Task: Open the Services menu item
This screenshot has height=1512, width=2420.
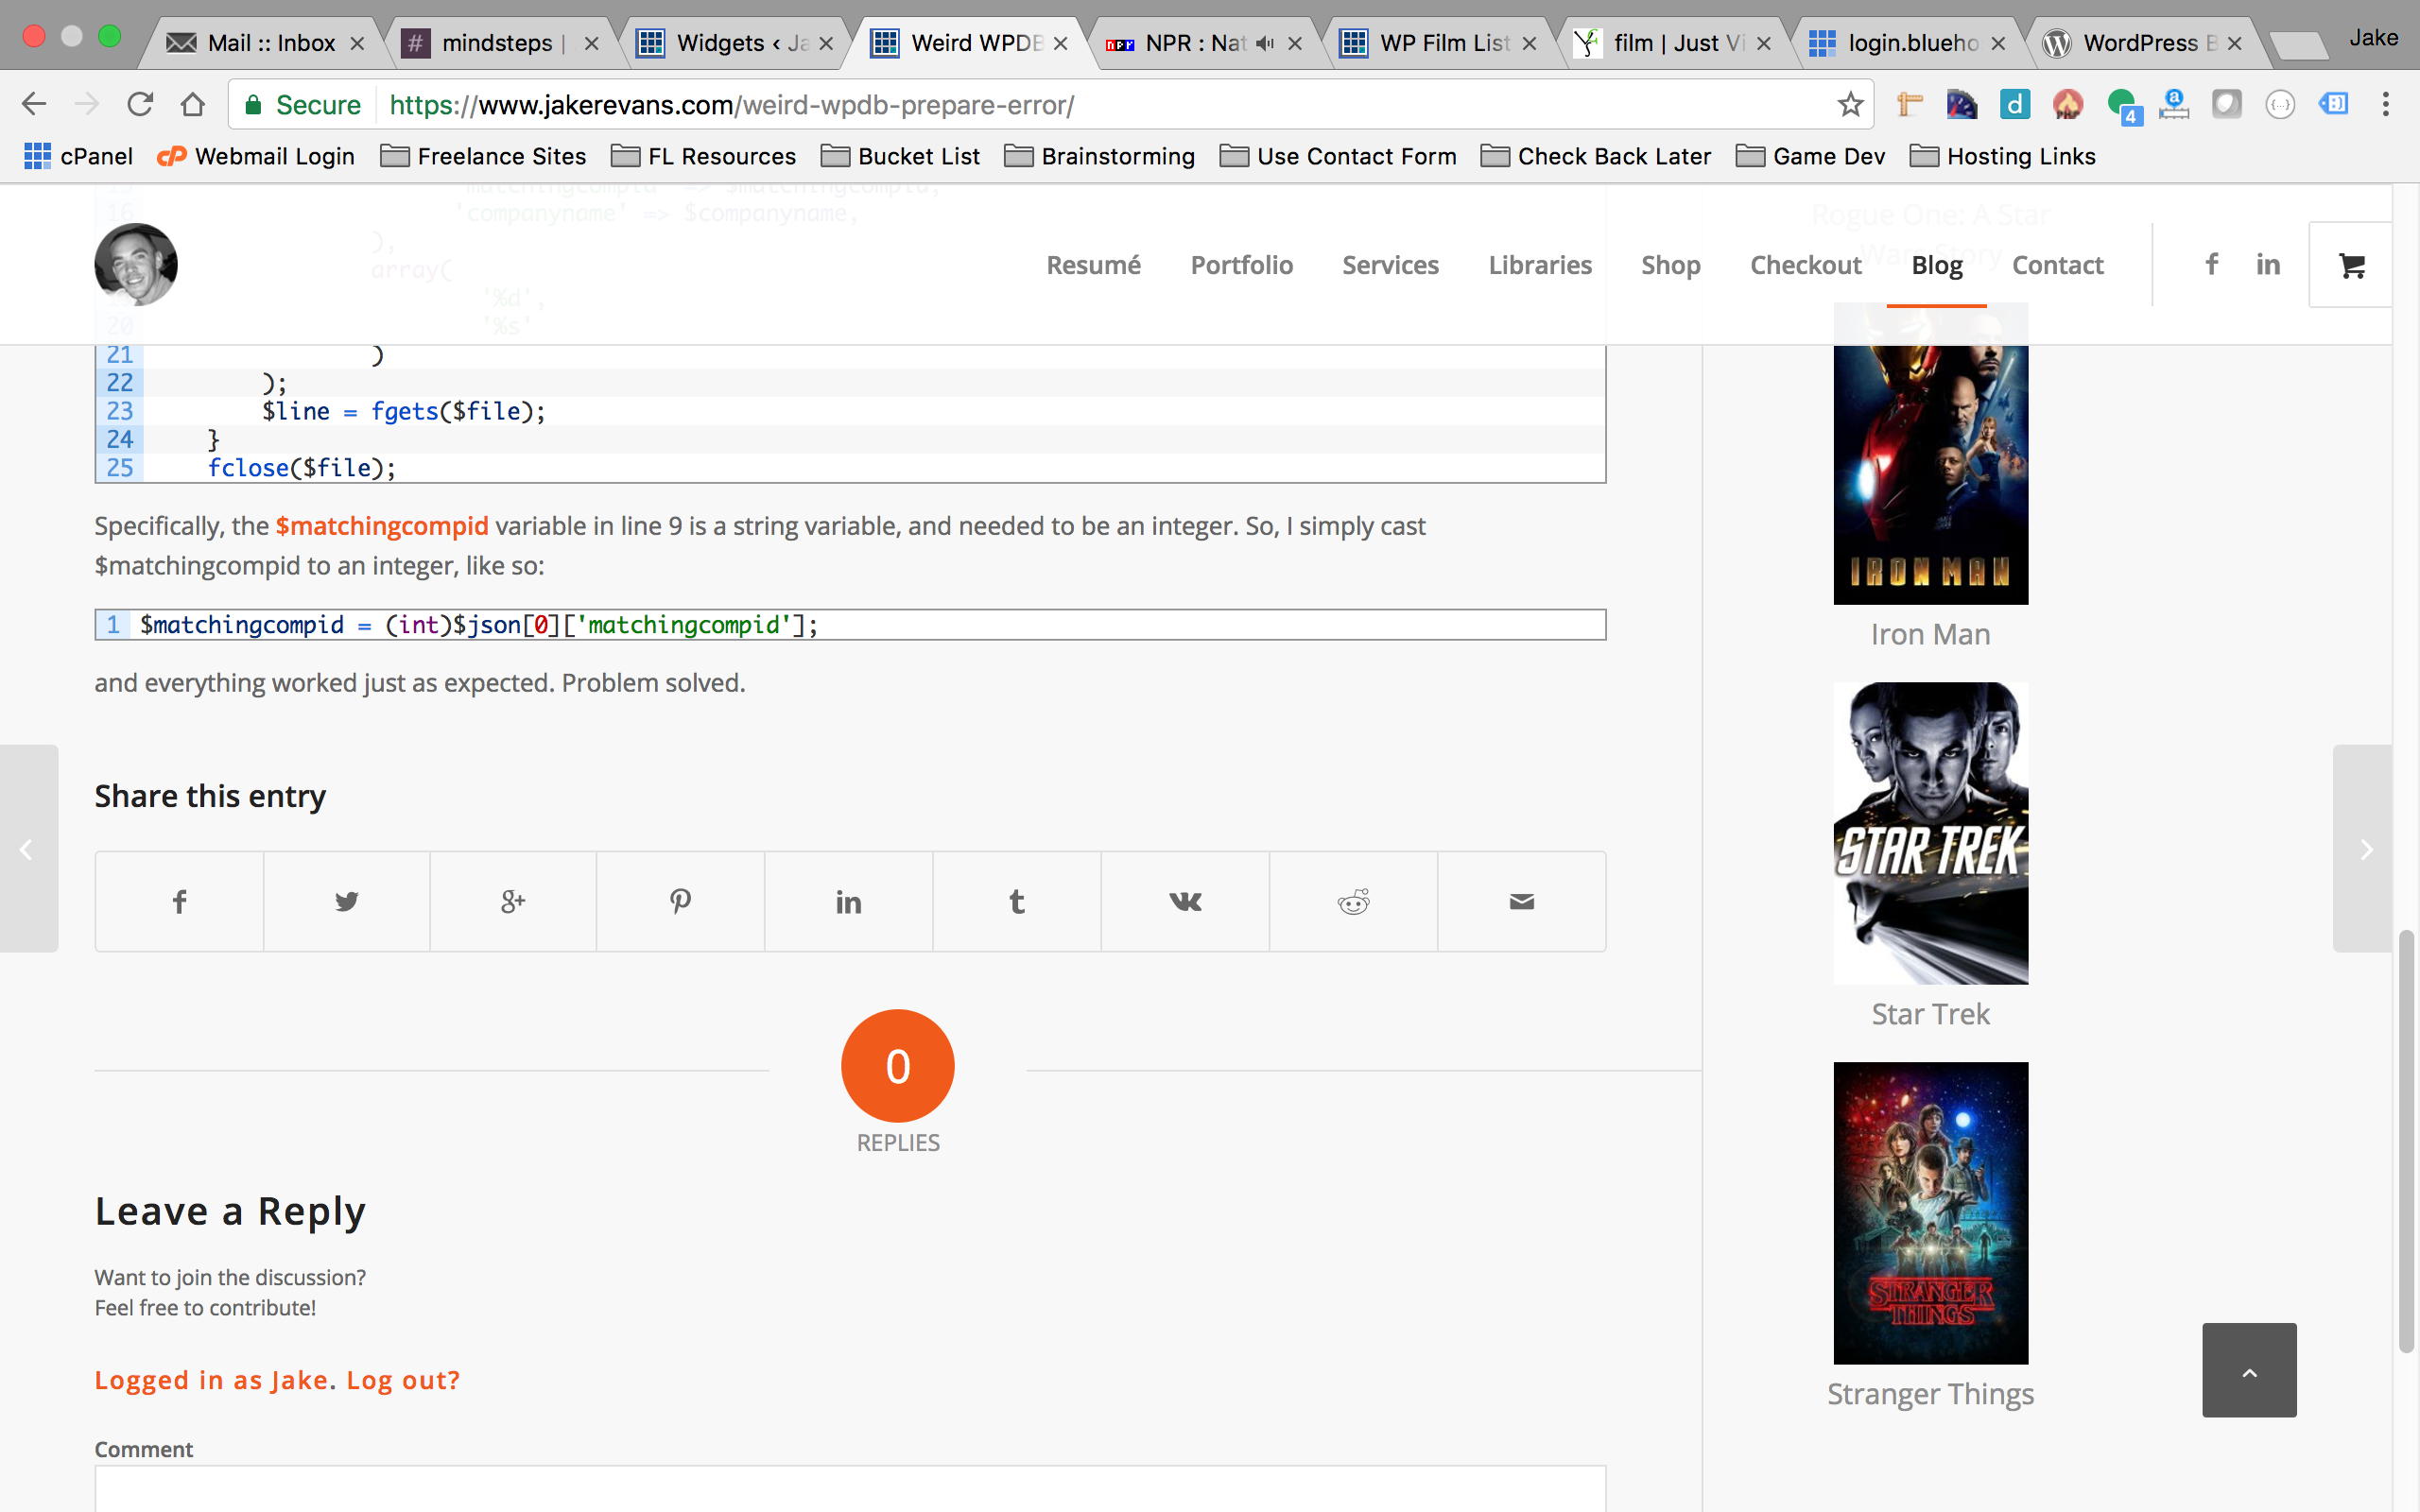Action: pyautogui.click(x=1390, y=265)
